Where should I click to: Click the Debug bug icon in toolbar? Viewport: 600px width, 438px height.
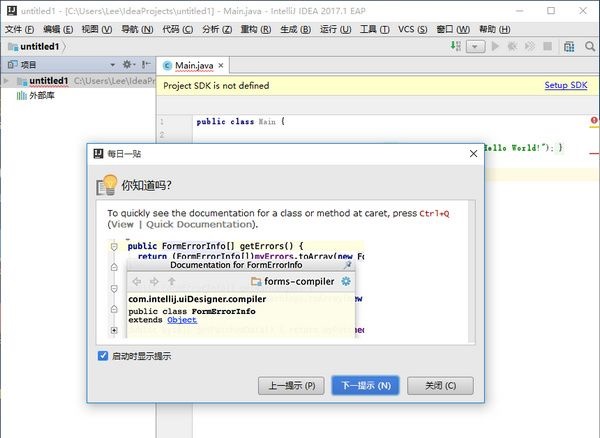pos(512,46)
